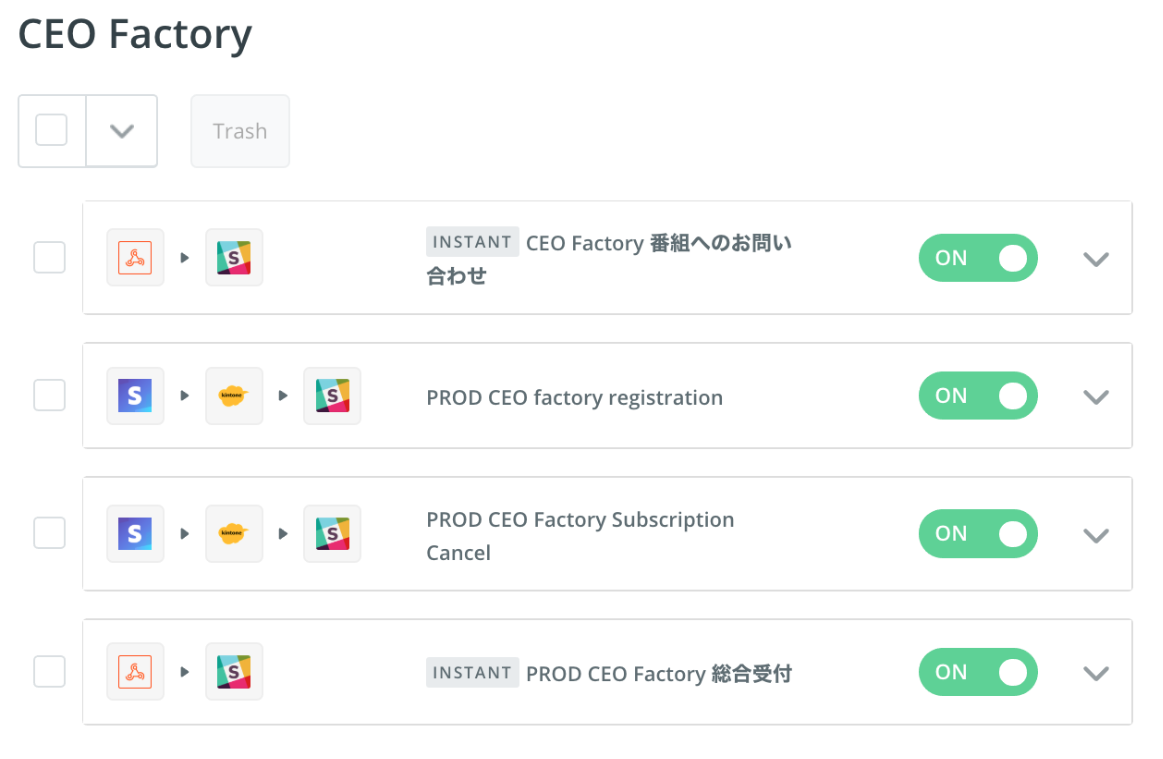
Task: Click kintone icon in PROD CEO factory registration row
Action: 234,395
